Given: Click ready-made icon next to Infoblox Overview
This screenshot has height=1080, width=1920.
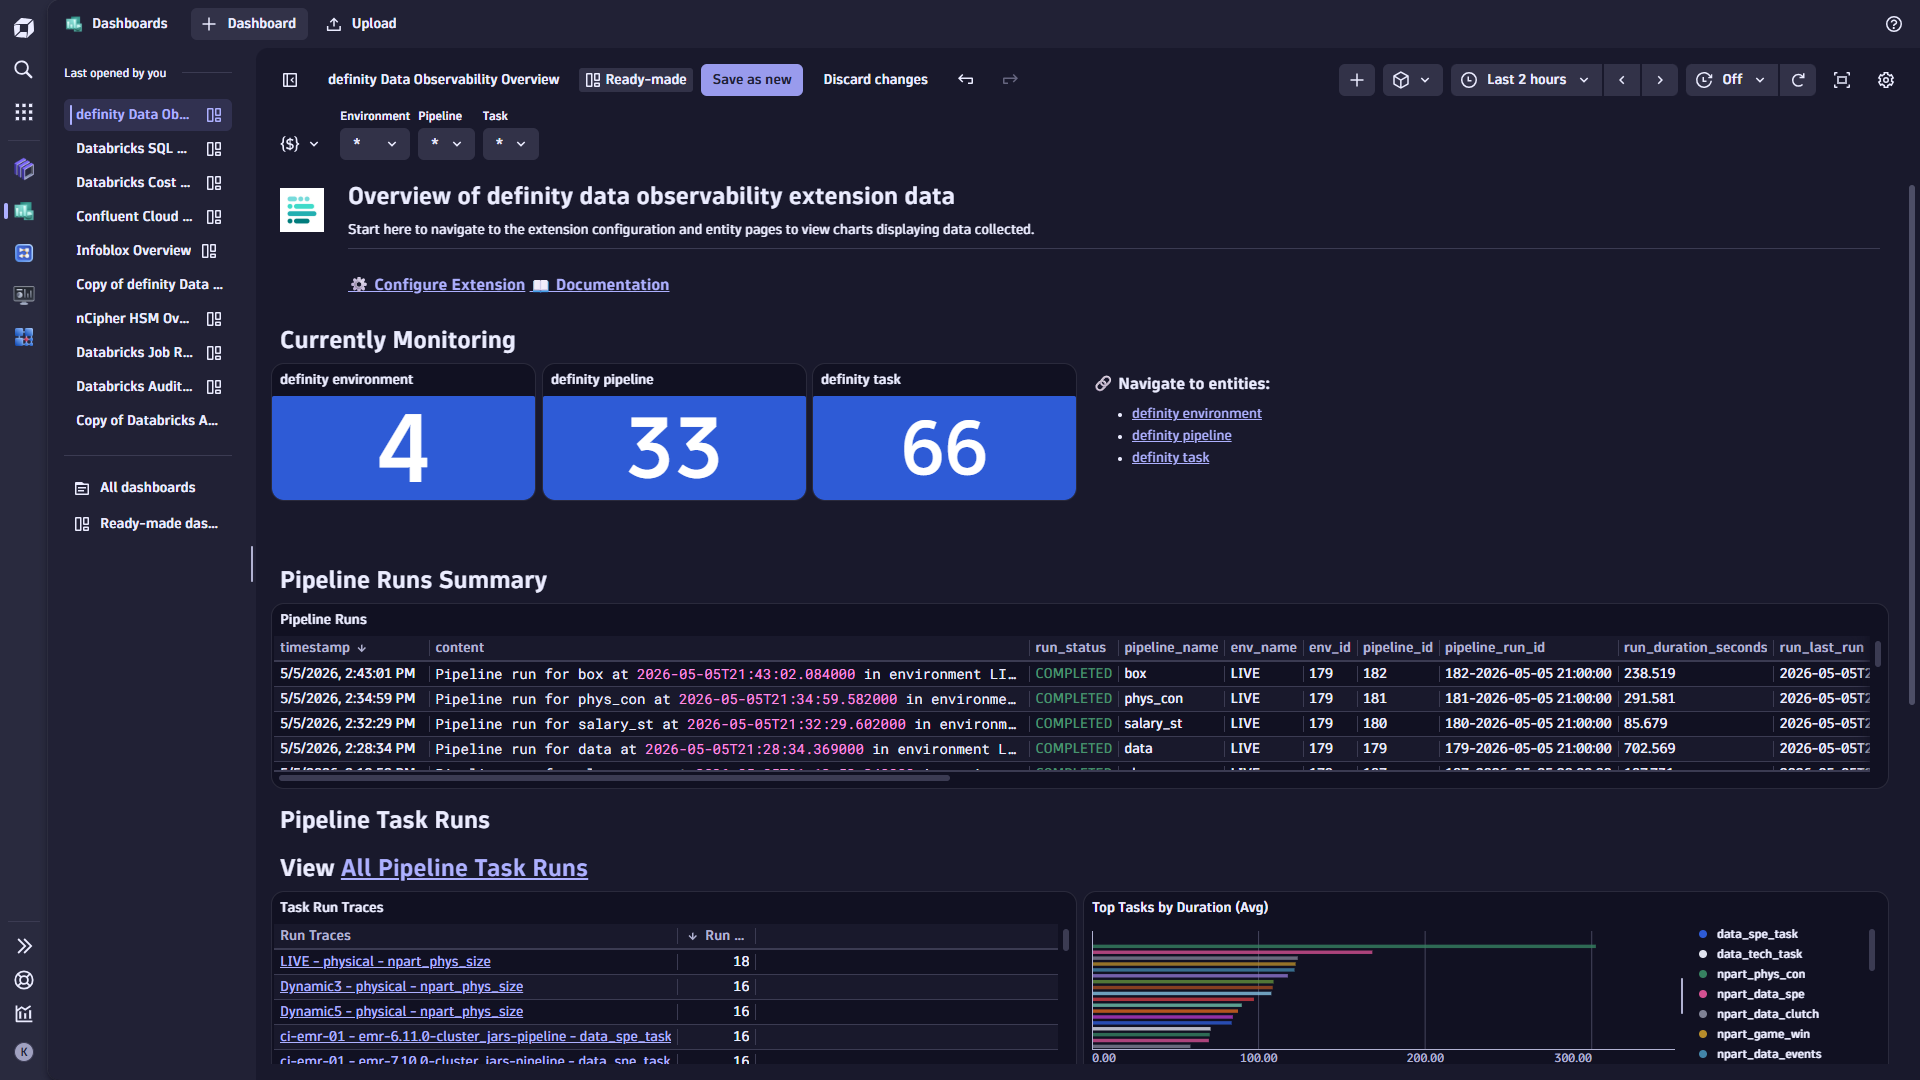Looking at the screenshot, I should tap(209, 251).
